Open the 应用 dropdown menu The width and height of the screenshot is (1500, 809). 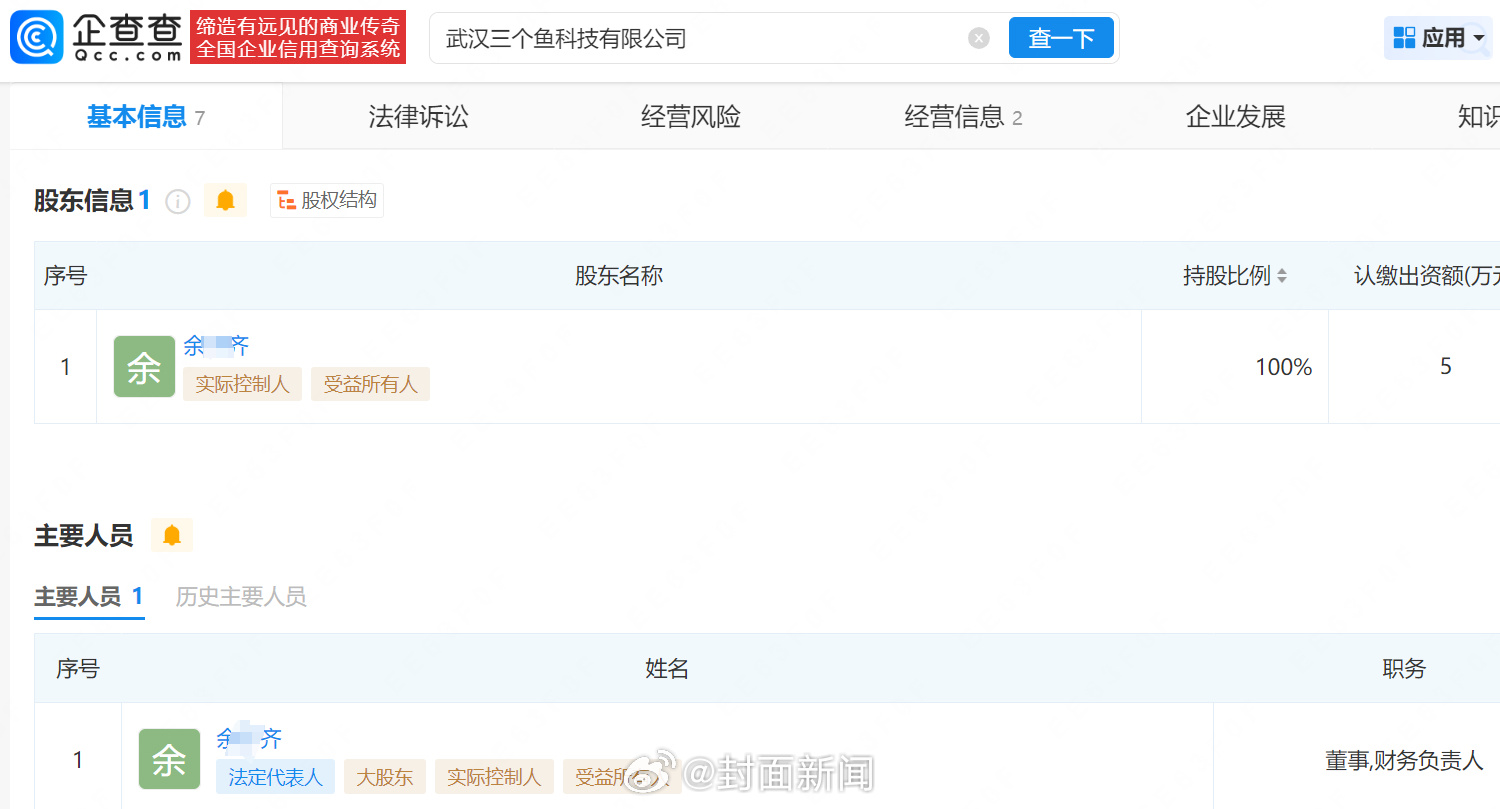1437,38
